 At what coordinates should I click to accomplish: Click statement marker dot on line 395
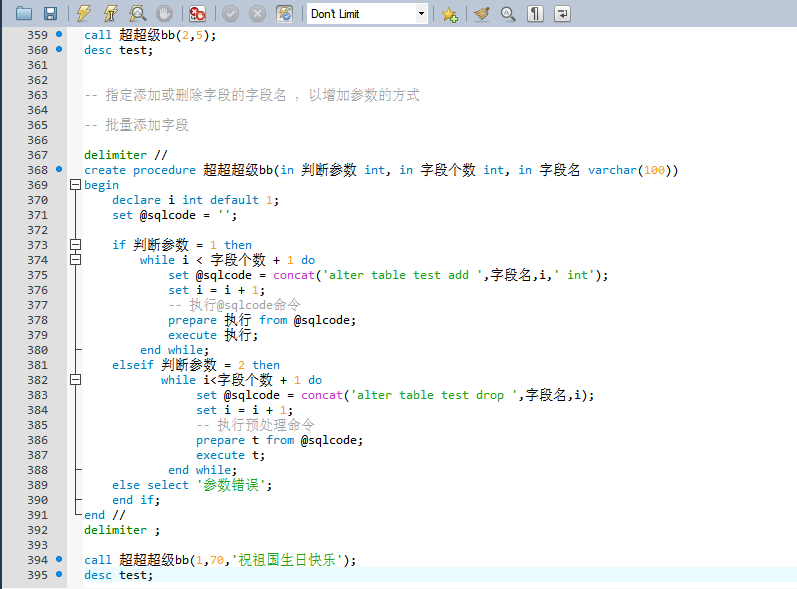(x=59, y=574)
